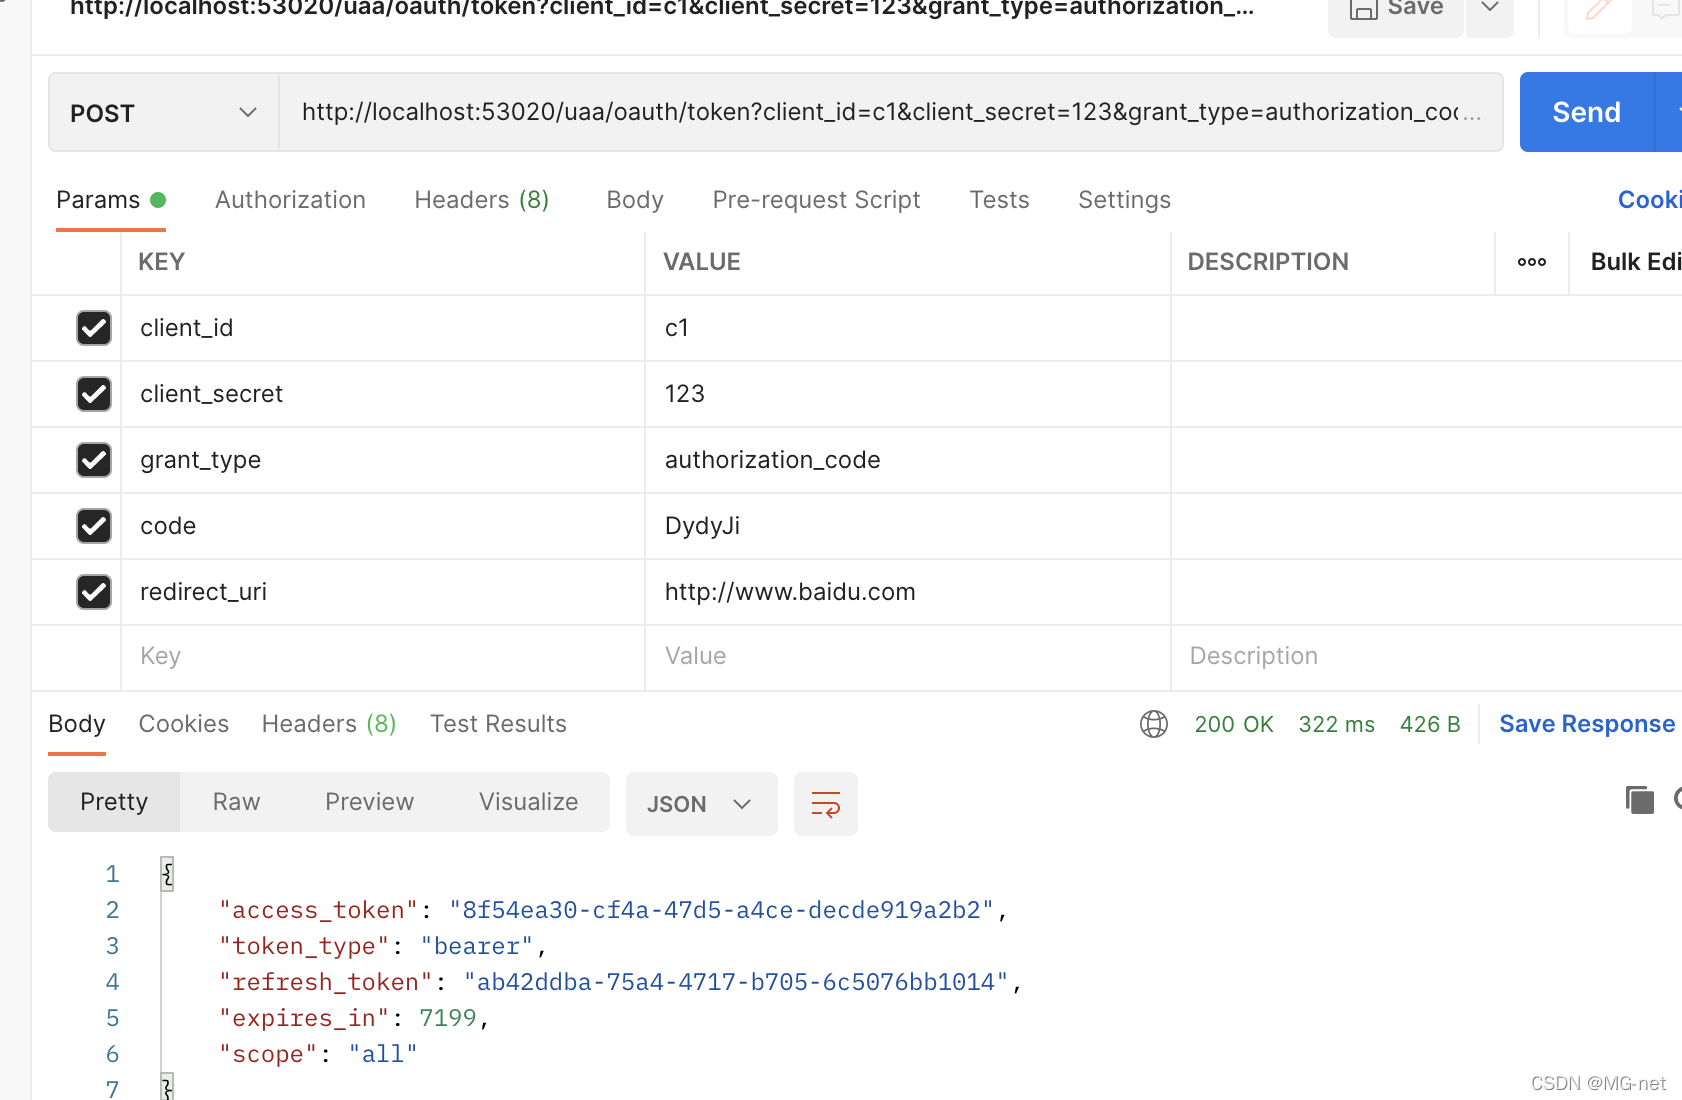Click the VALUE column header
Screen dimensions: 1682x1100
[702, 262]
